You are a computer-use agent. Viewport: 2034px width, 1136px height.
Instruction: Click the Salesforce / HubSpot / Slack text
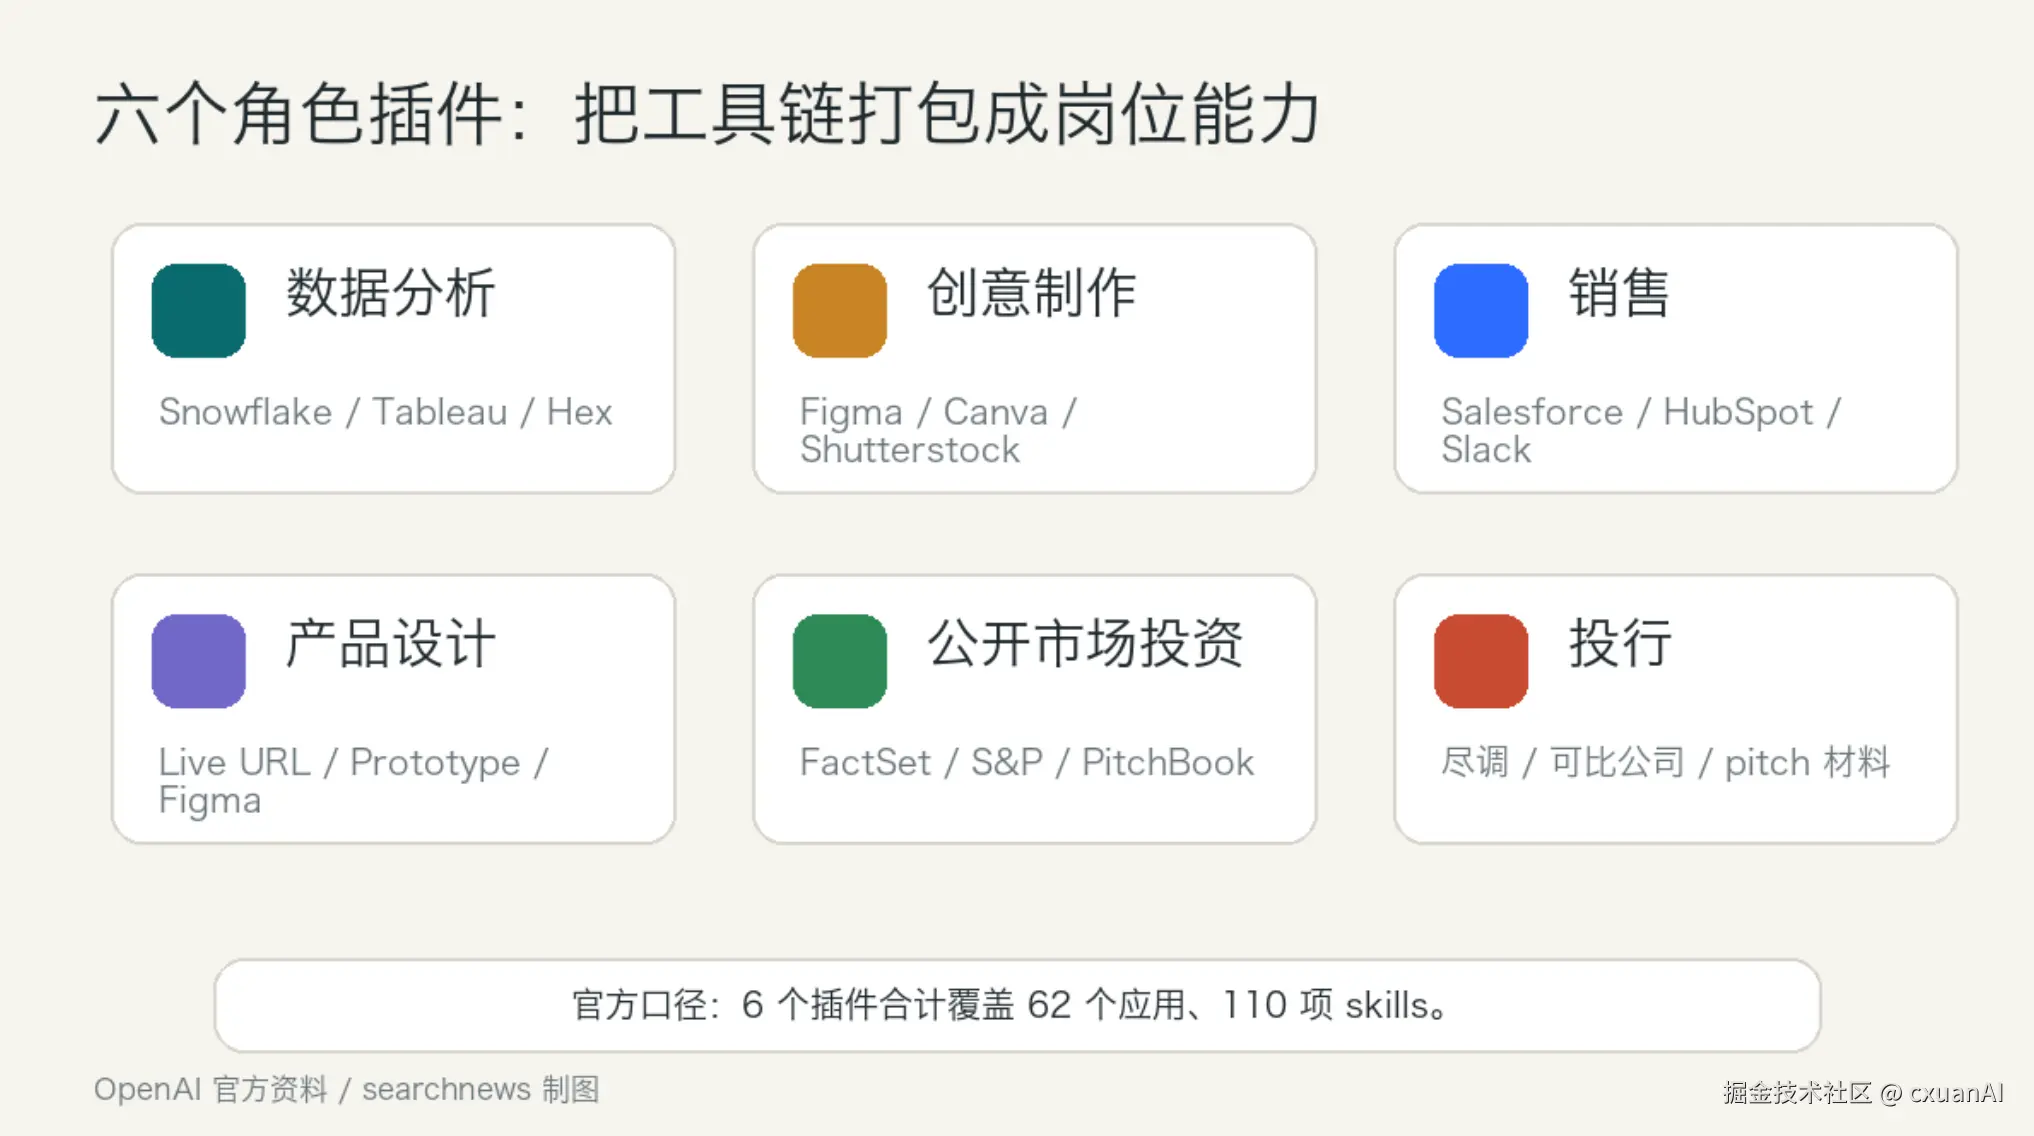click(1640, 431)
